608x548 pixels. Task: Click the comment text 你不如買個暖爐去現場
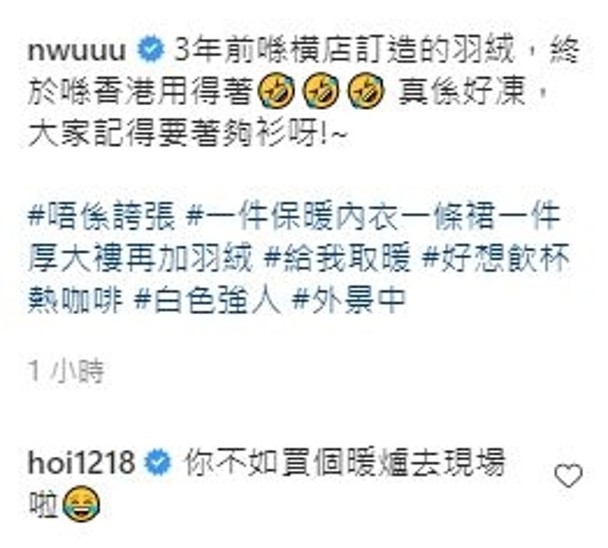coord(345,463)
